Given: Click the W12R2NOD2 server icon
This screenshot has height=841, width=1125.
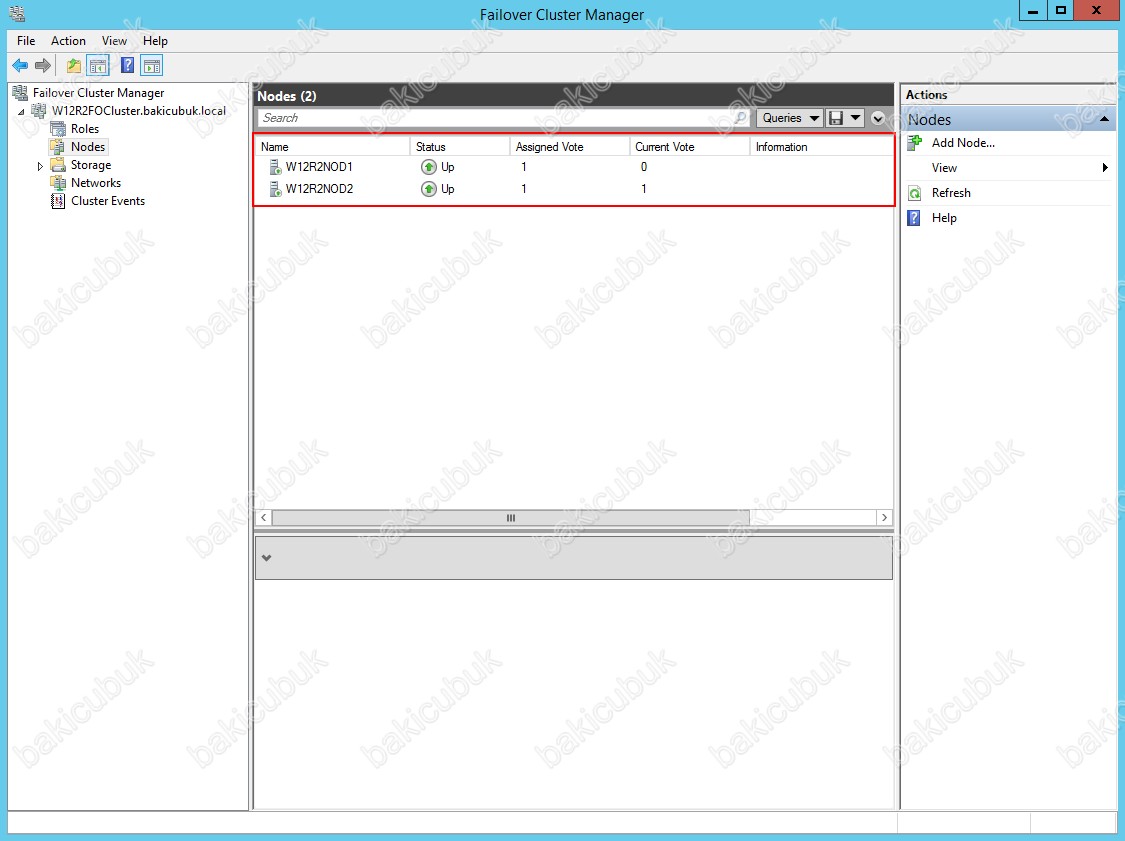Looking at the screenshot, I should pyautogui.click(x=275, y=189).
